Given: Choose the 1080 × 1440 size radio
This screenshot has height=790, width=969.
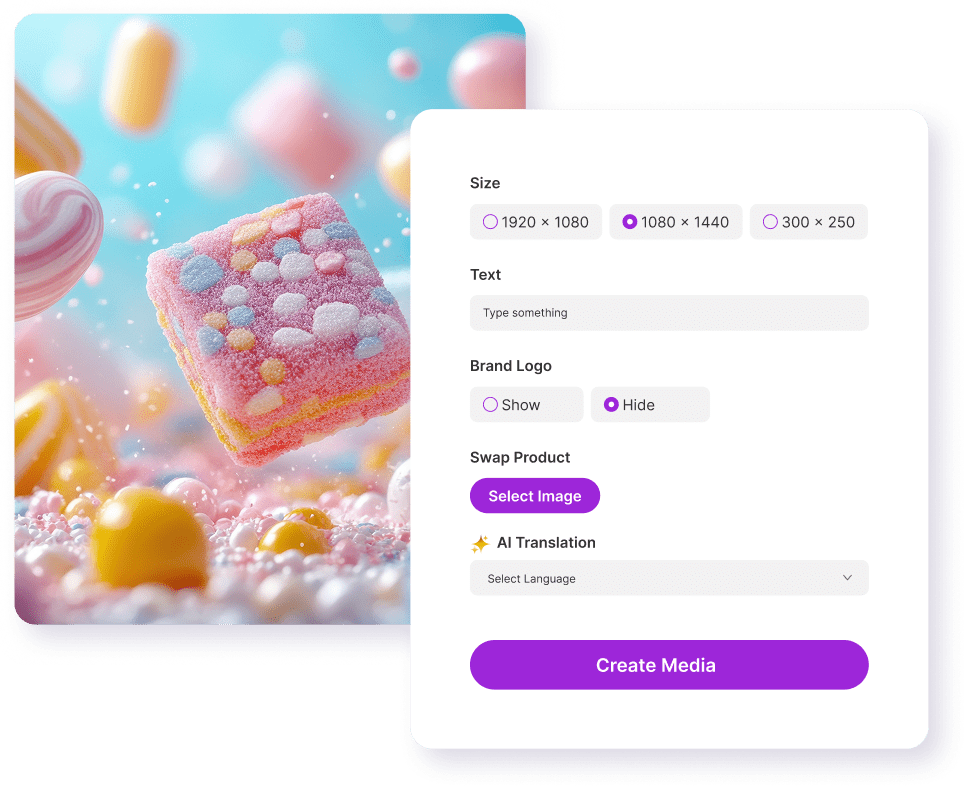Looking at the screenshot, I should 675,222.
